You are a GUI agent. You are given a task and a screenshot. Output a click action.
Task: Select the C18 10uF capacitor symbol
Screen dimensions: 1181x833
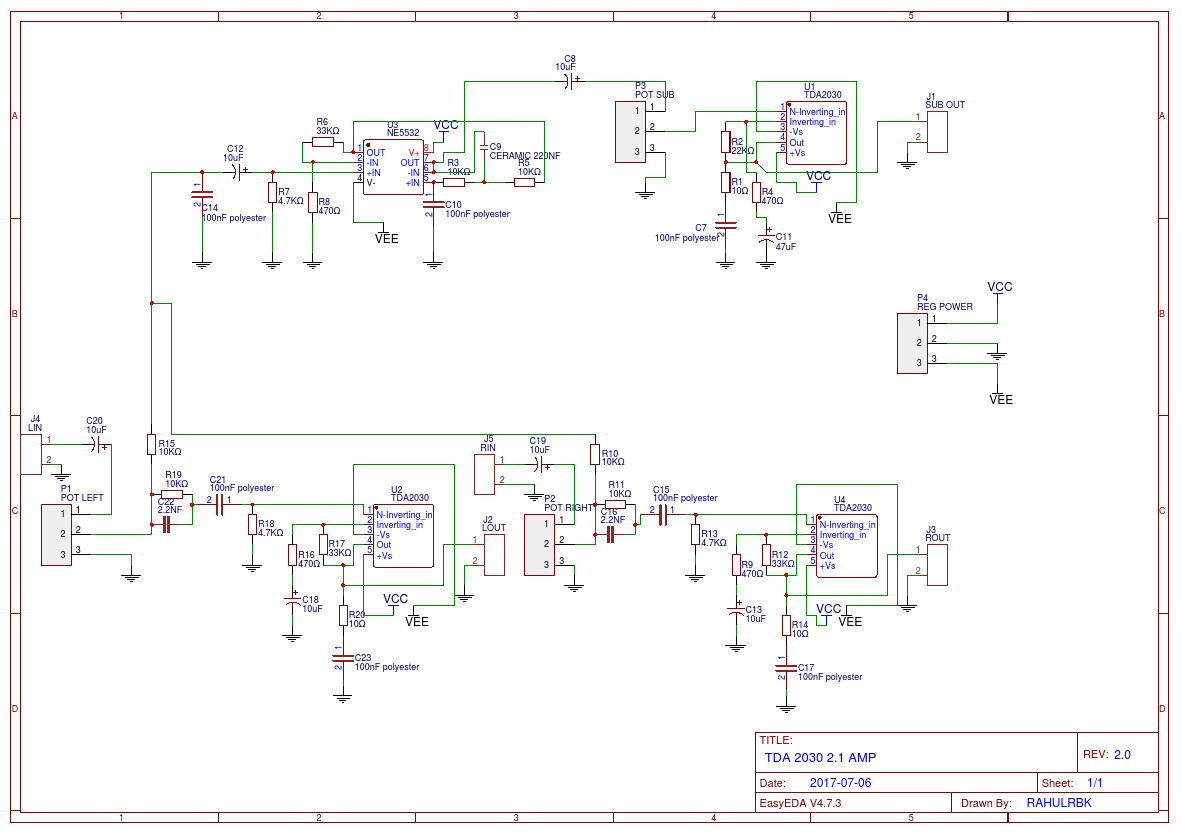point(292,601)
